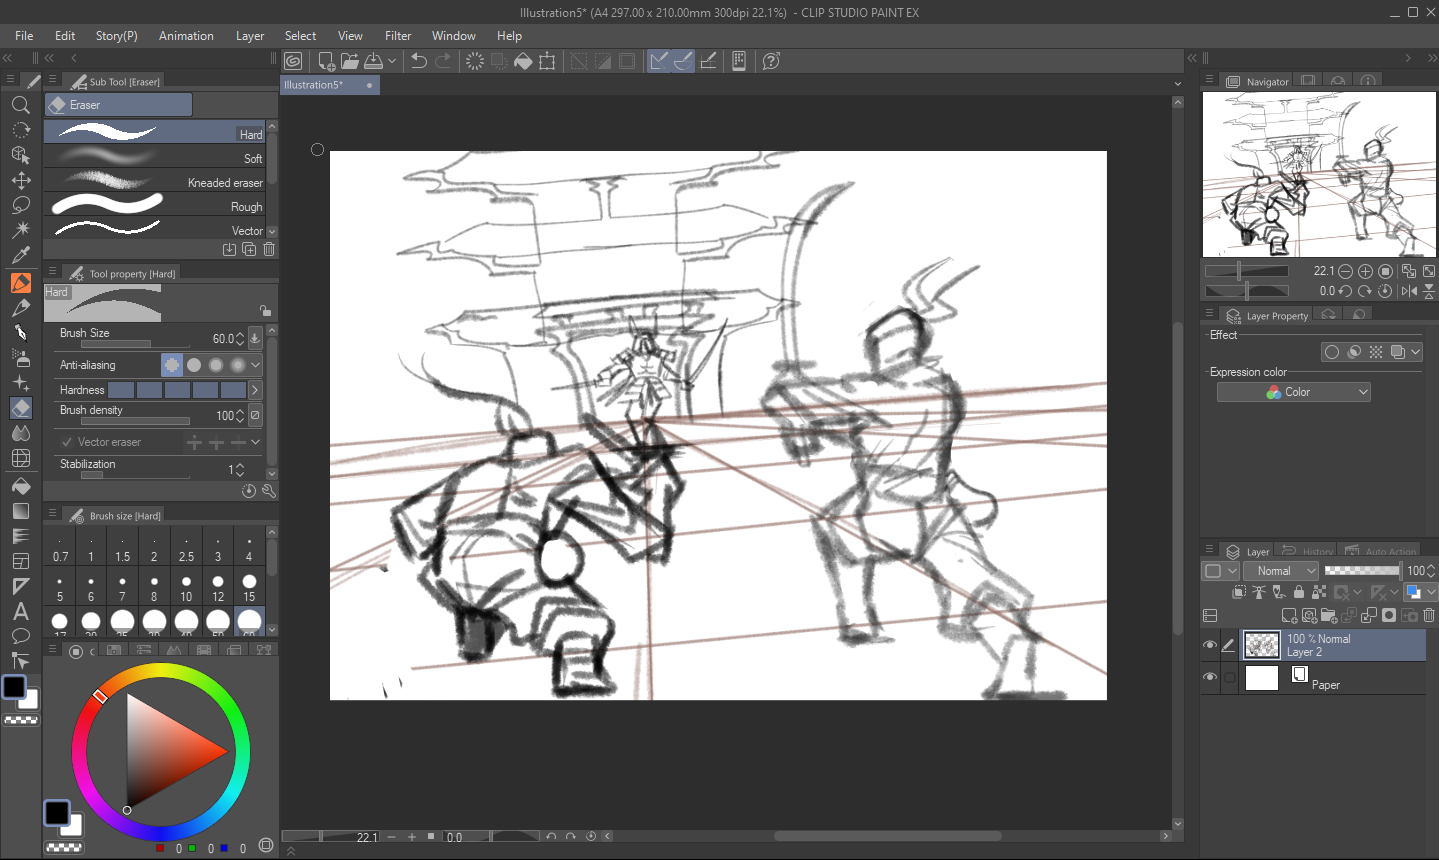This screenshot has height=860, width=1439.
Task: Expand the Anti-aliasing options arrow
Action: click(x=256, y=365)
